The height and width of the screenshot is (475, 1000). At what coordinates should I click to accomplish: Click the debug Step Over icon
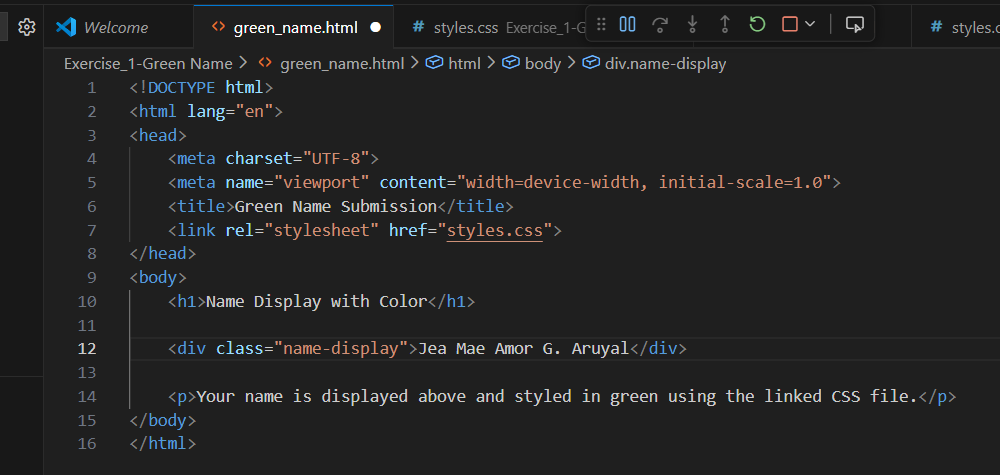point(659,24)
